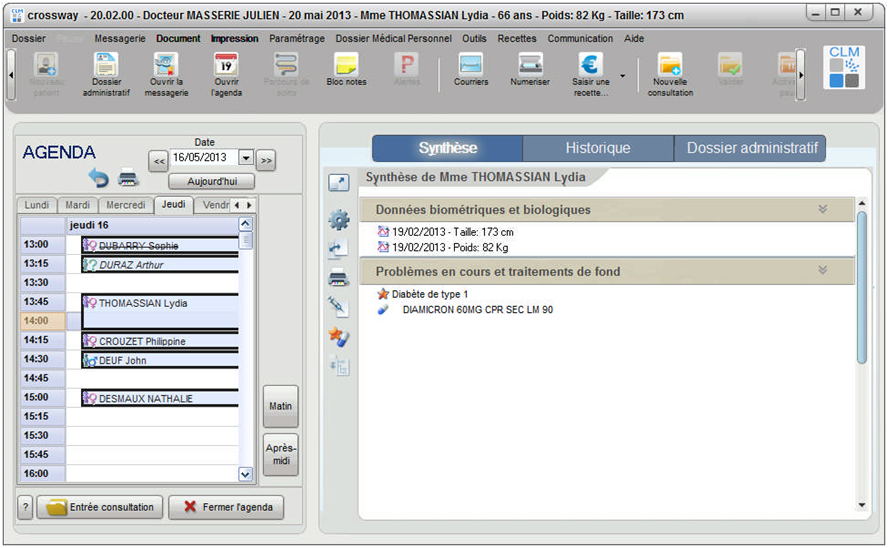This screenshot has height=548, width=888.
Task: Open the Paramétrage menu
Action: tap(296, 38)
